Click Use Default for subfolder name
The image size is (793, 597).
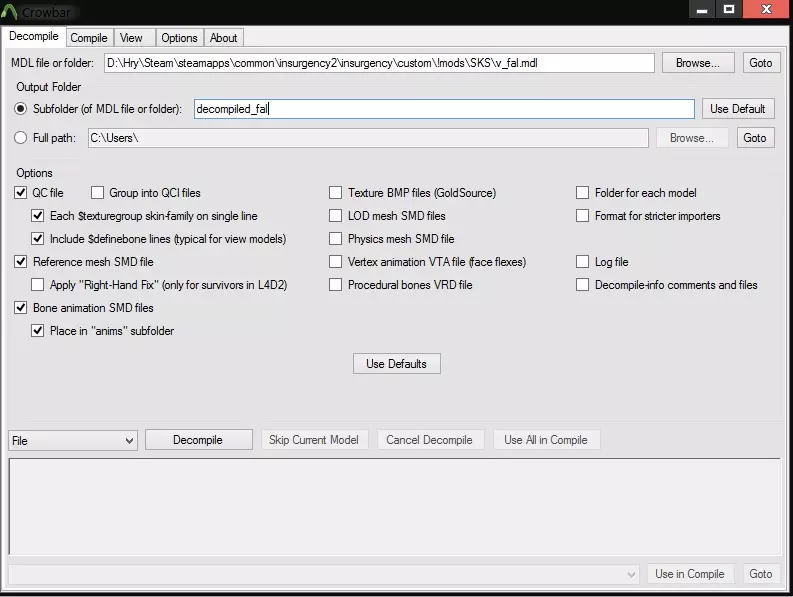point(737,109)
